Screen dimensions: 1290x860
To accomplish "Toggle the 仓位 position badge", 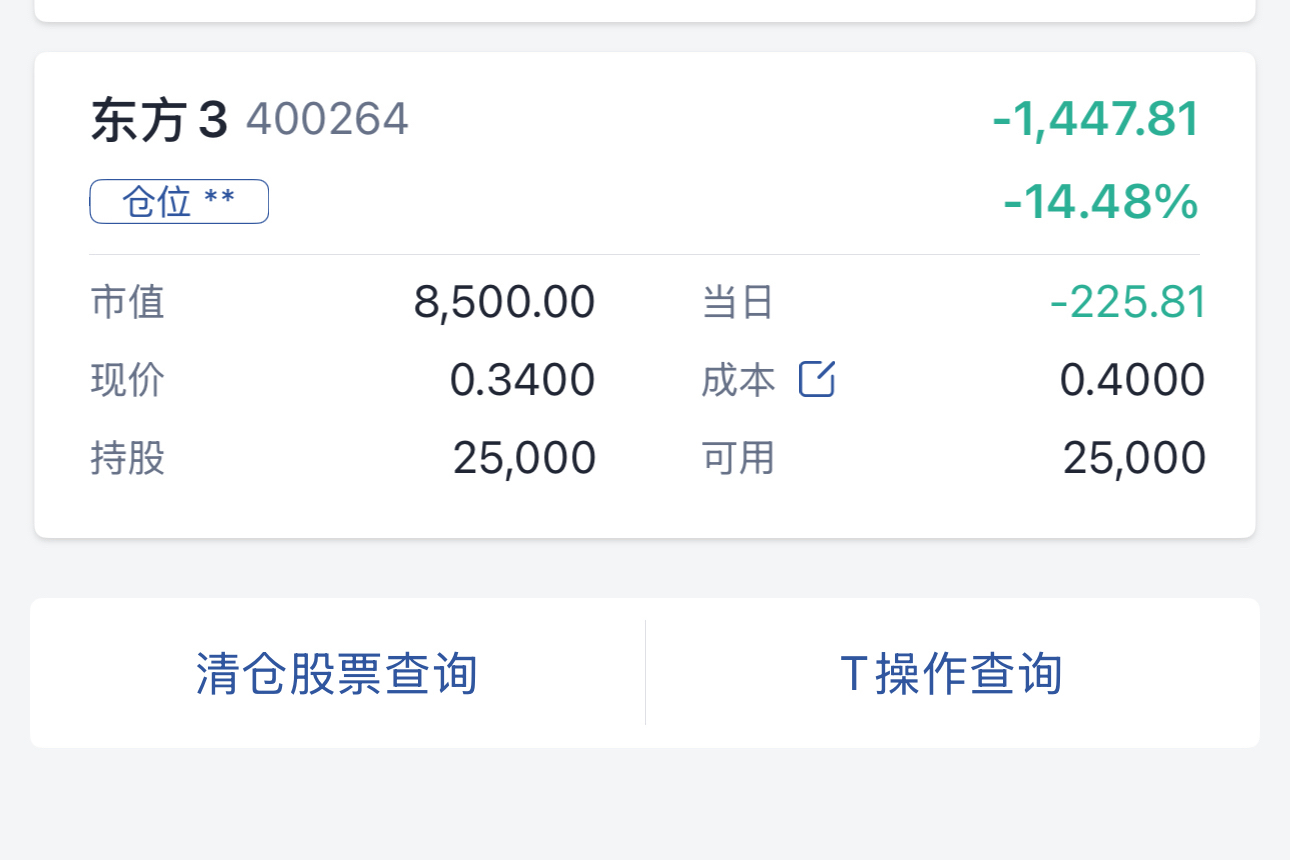I will [179, 202].
